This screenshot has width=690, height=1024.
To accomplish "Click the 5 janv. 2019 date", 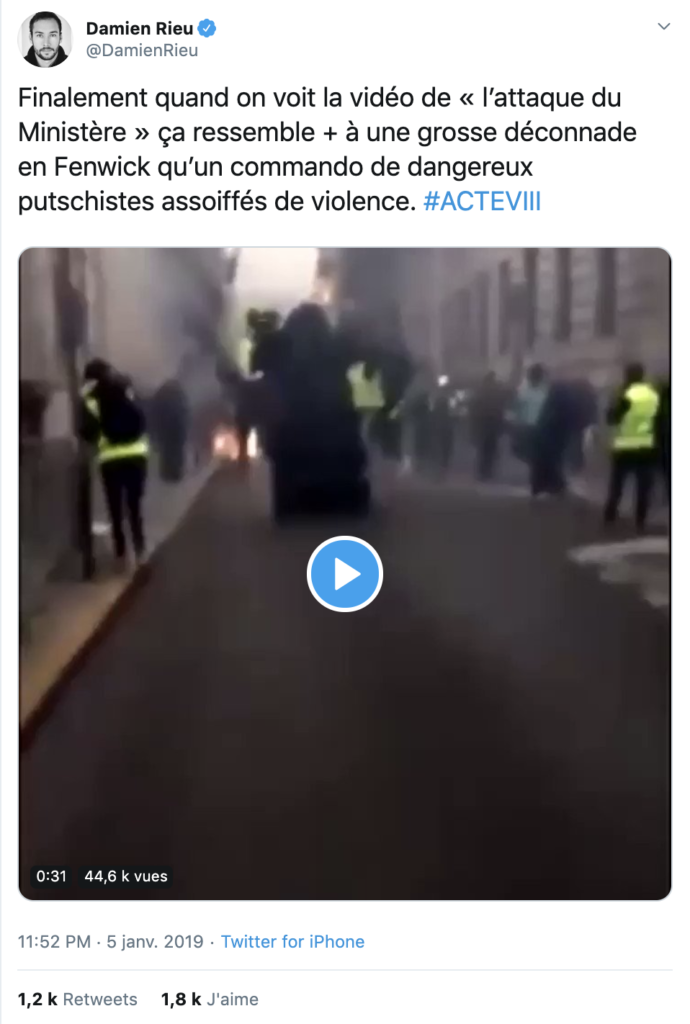I will coord(155,941).
